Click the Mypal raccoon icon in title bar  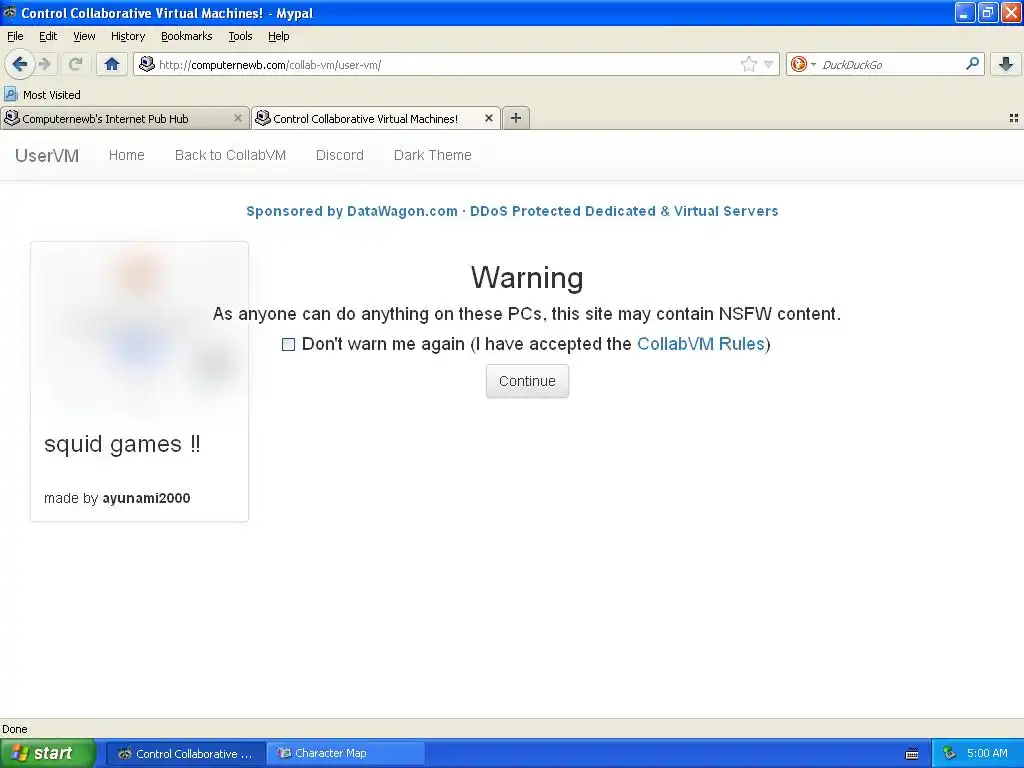click(x=10, y=12)
